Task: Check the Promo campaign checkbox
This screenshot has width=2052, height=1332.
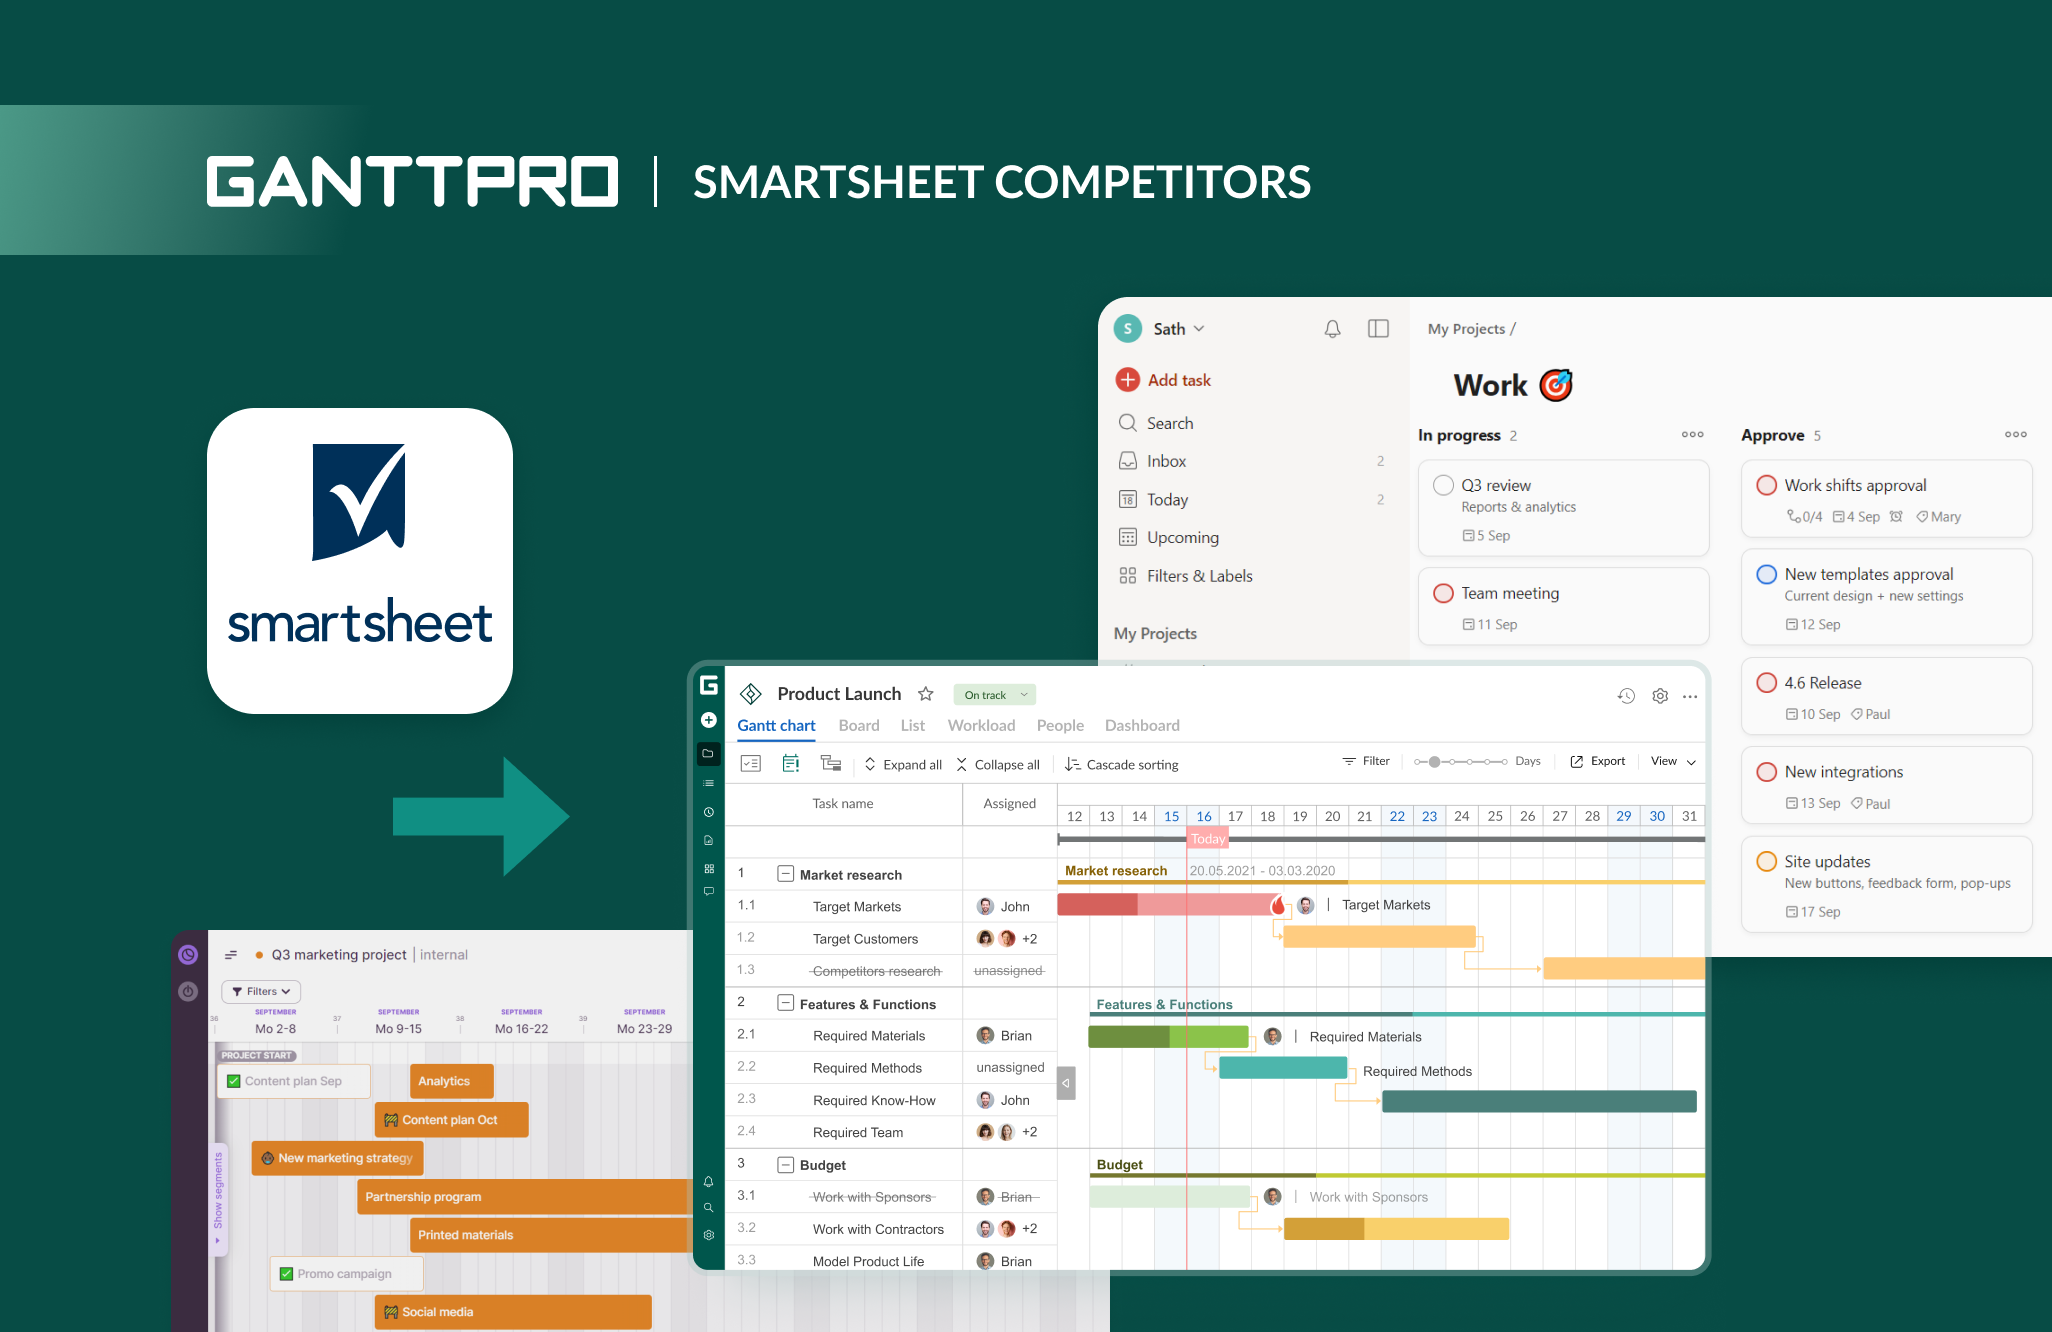Action: (x=285, y=1273)
